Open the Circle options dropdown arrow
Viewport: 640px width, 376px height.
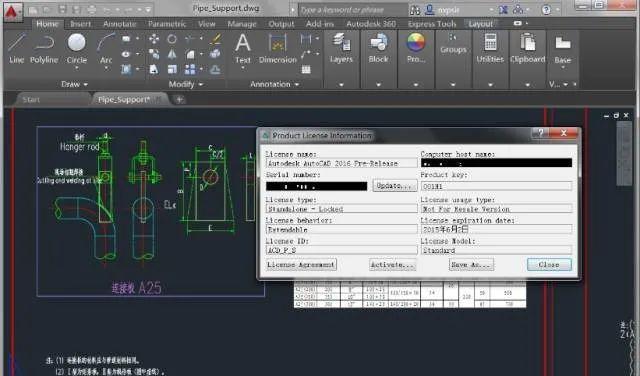point(77,68)
